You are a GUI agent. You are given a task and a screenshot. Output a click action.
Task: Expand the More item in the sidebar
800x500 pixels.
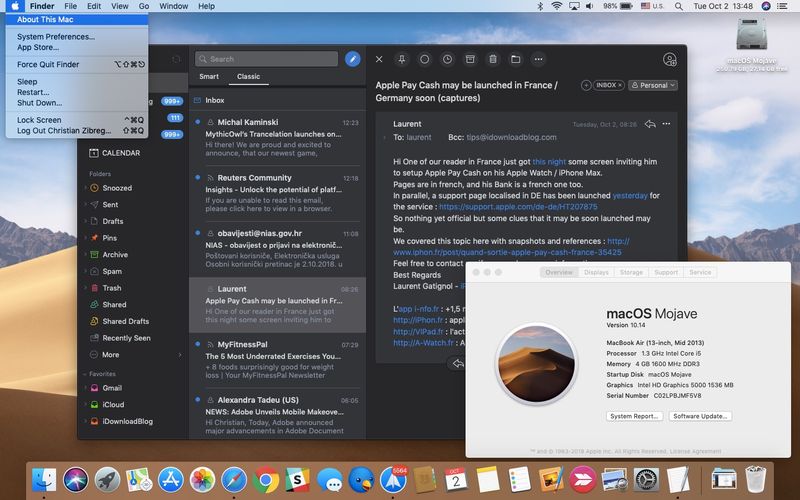[111, 355]
